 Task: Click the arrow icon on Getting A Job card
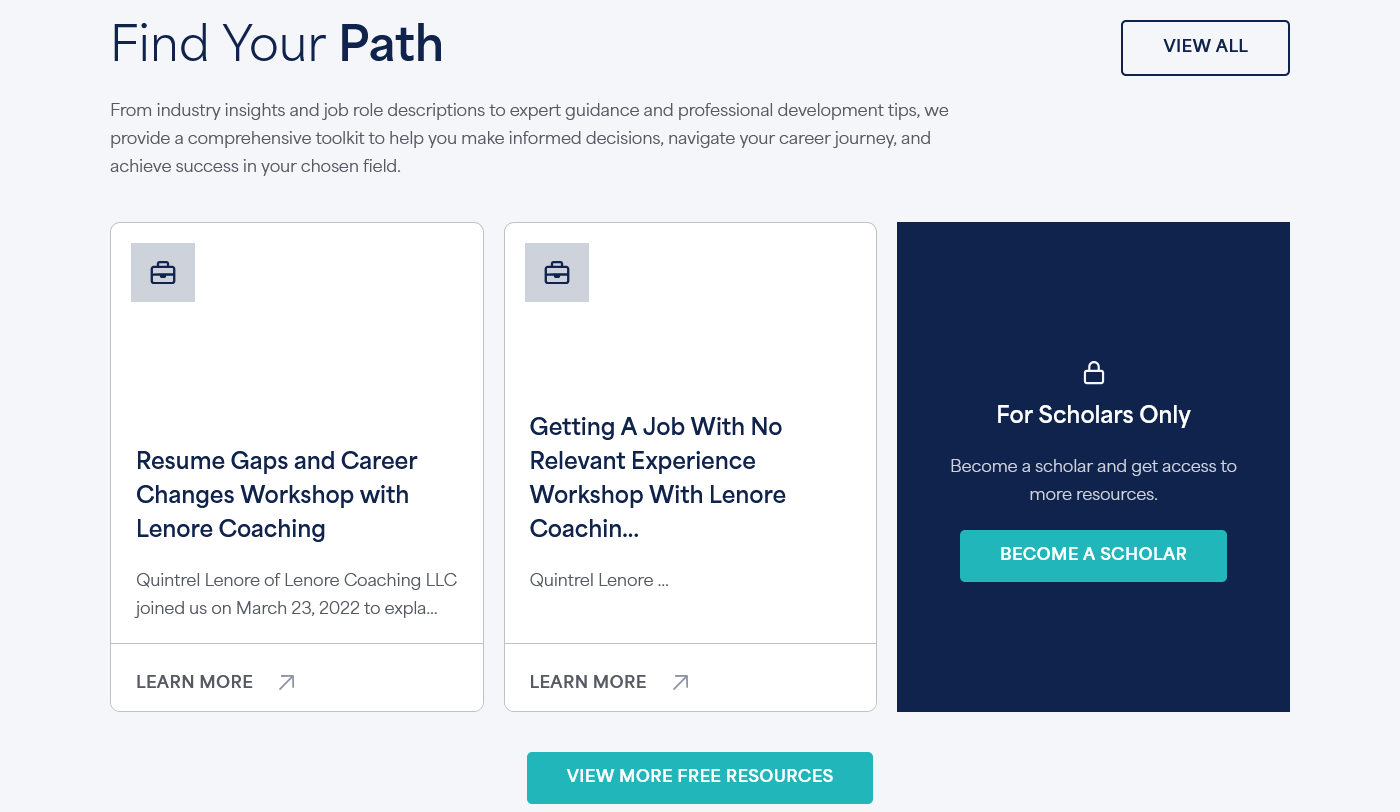(x=680, y=682)
